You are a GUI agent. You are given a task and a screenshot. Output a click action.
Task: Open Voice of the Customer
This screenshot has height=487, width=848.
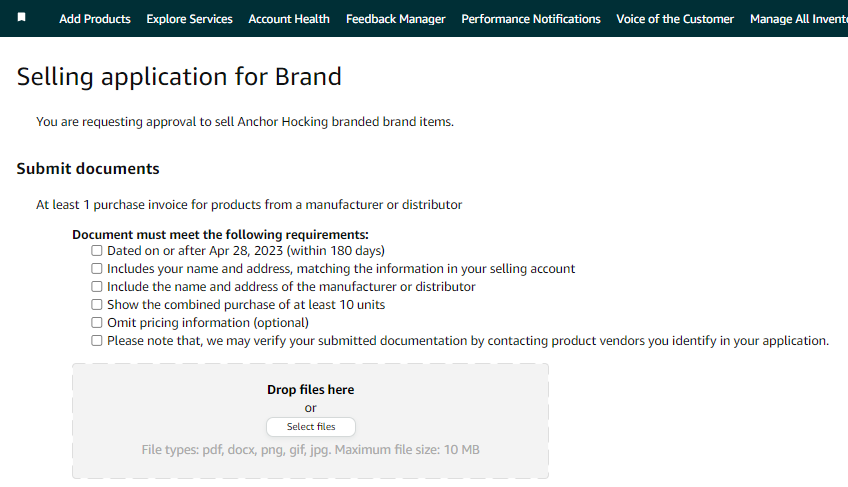pos(675,19)
